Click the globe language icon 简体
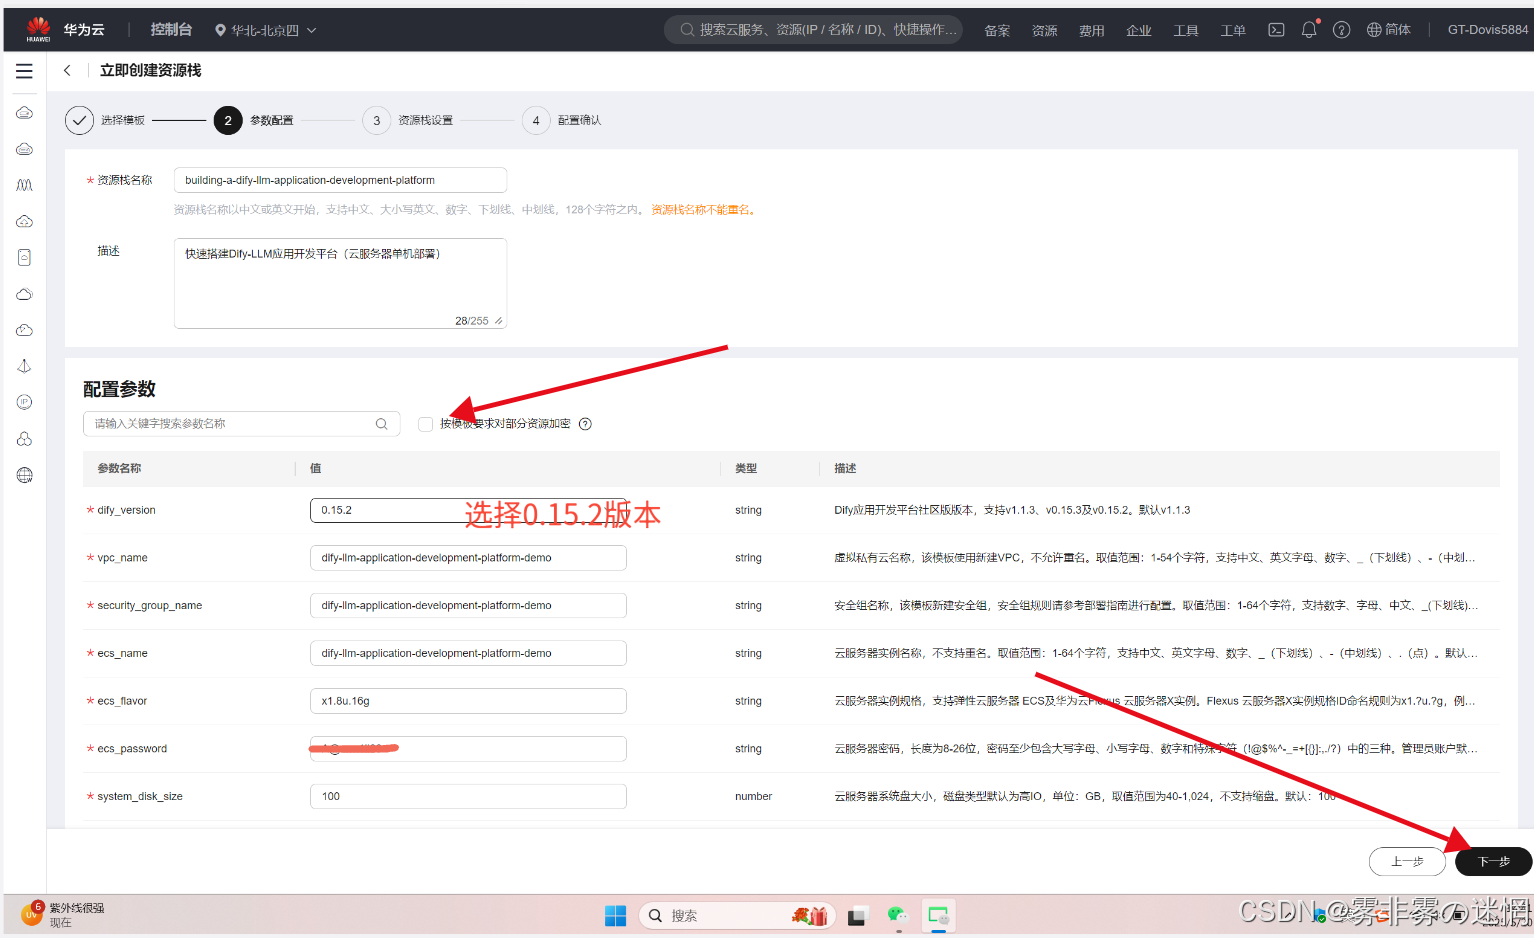1534x938 pixels. click(1389, 30)
